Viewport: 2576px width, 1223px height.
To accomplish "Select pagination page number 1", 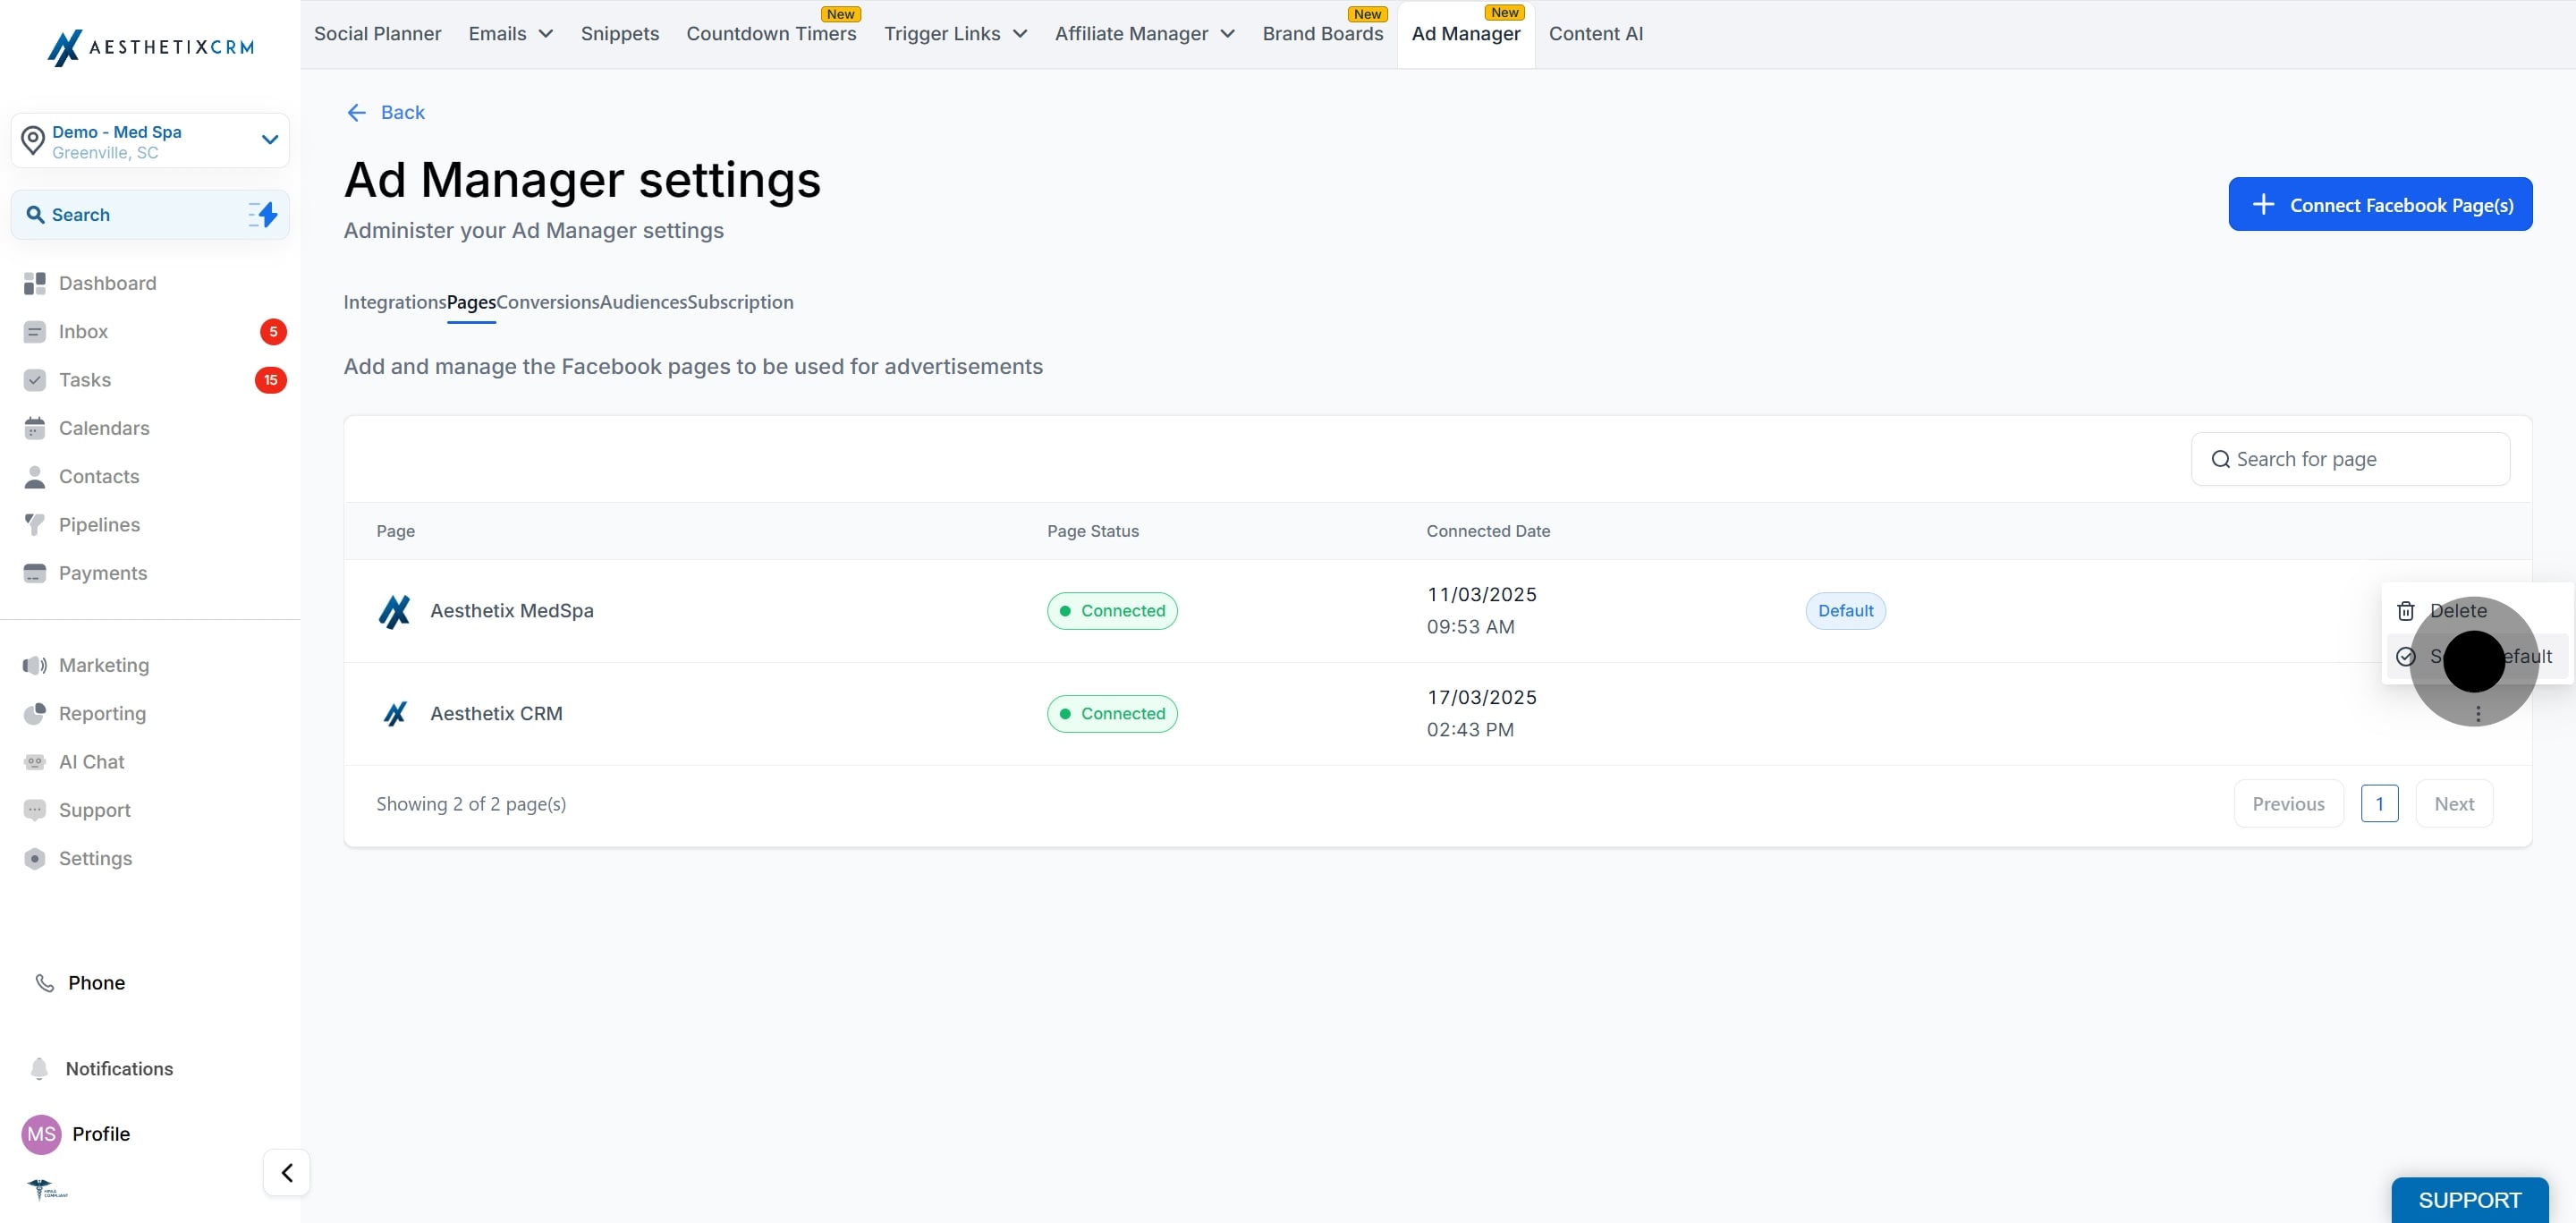I will pyautogui.click(x=2379, y=804).
